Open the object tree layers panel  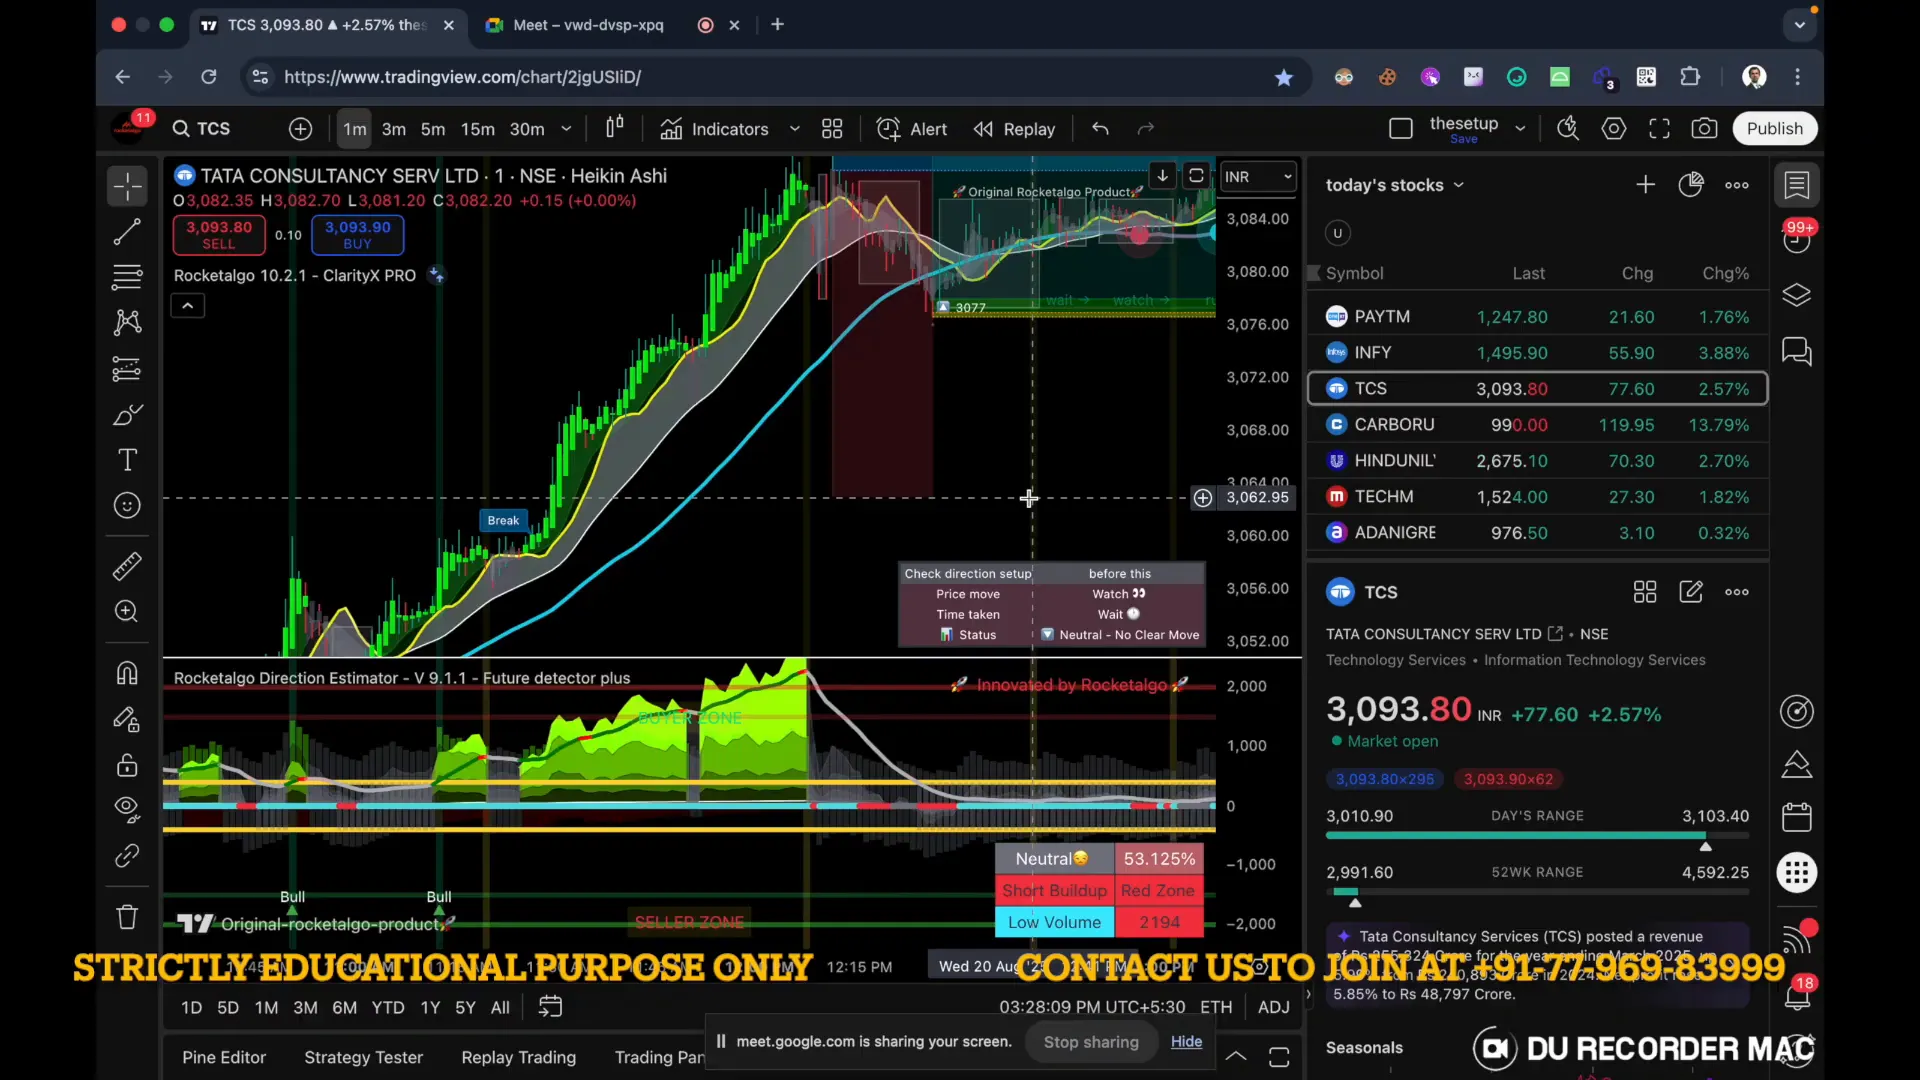[1797, 295]
